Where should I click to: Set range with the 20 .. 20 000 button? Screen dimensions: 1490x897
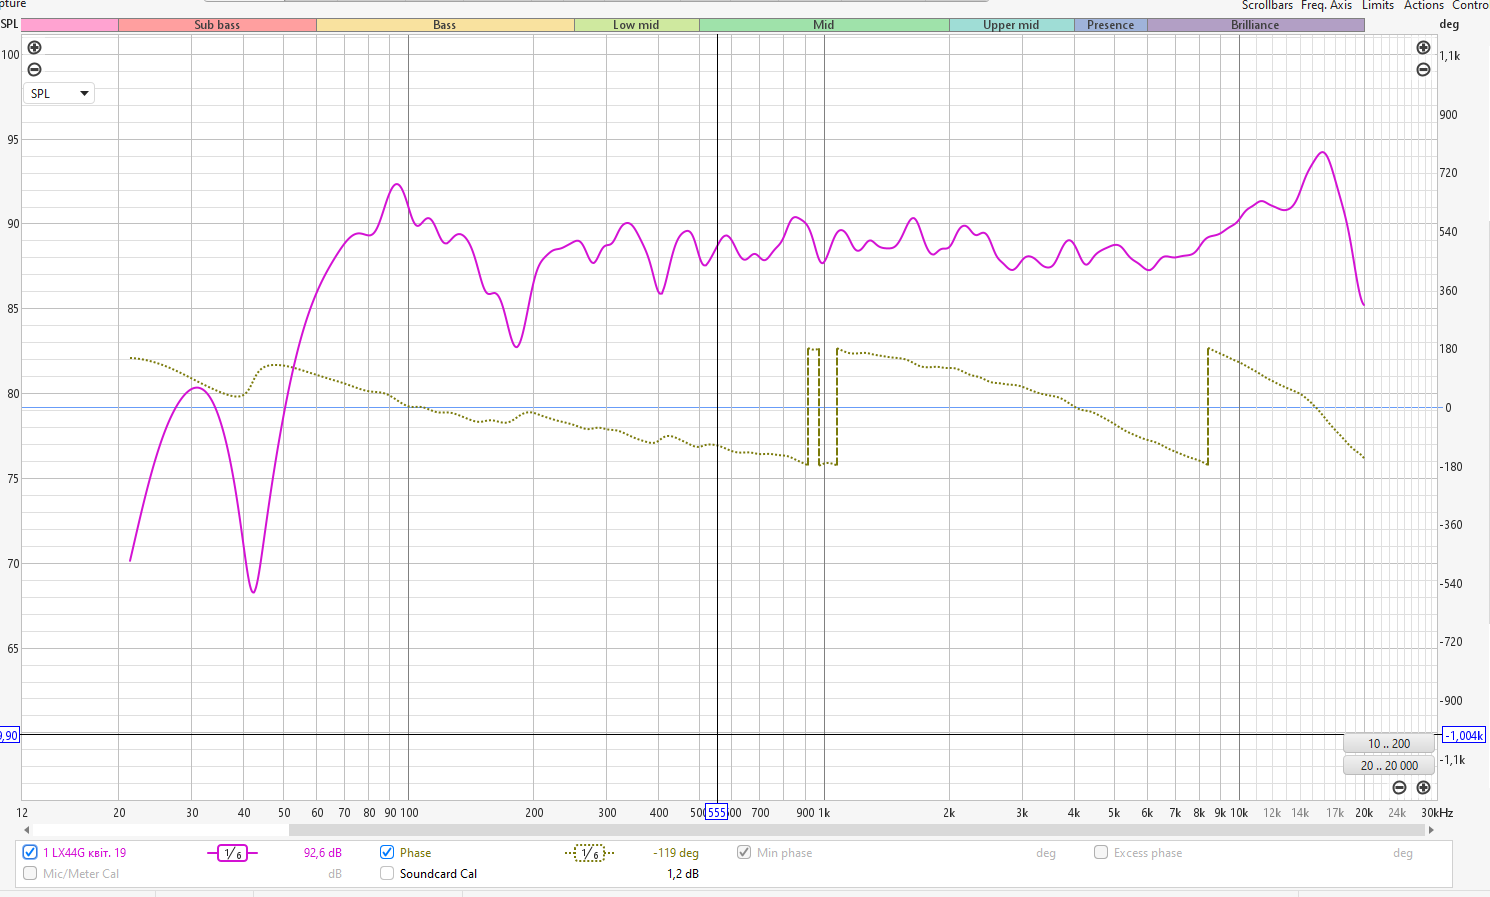click(1389, 765)
